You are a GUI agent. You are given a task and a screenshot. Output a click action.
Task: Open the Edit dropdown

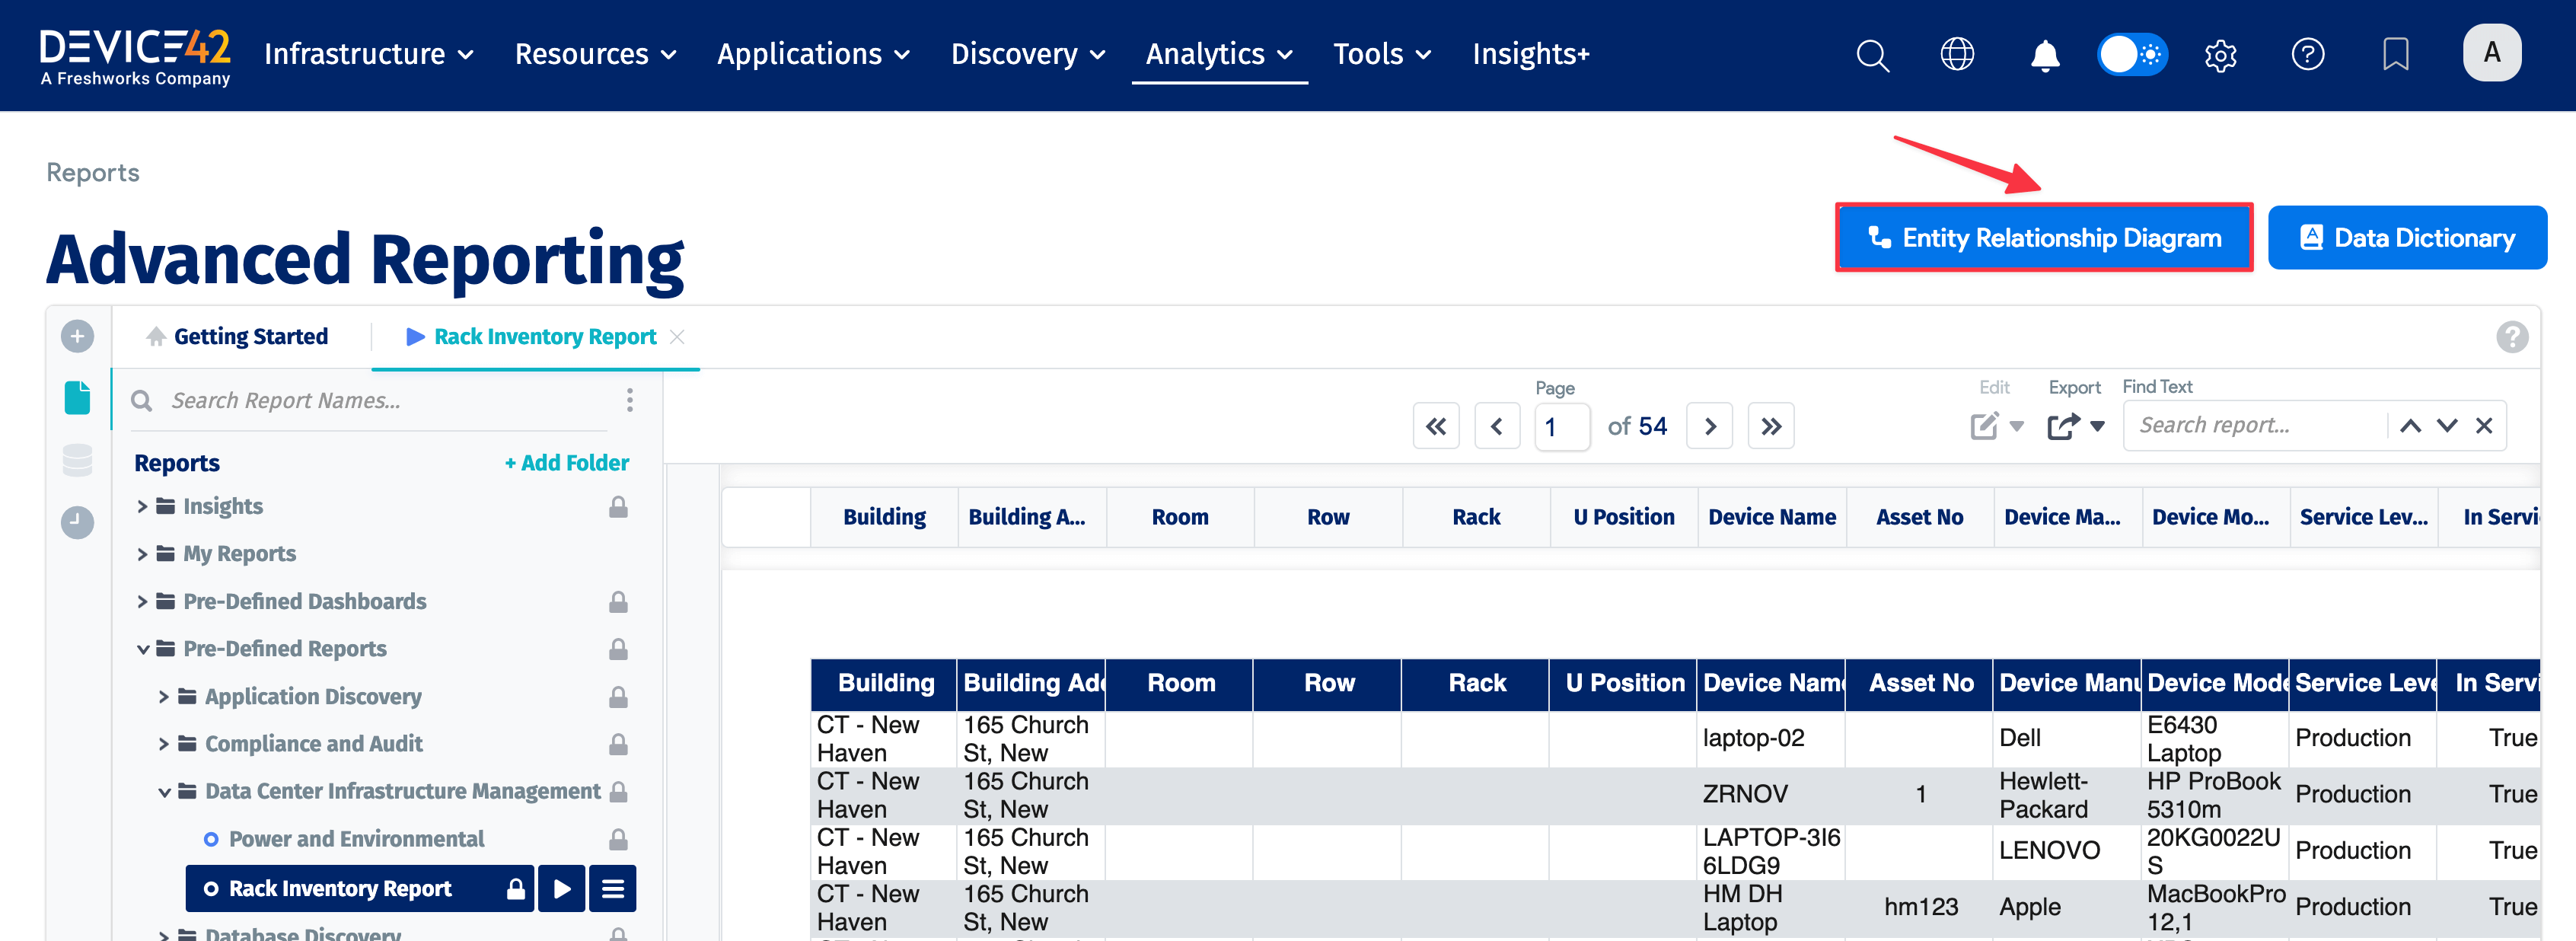1996,426
